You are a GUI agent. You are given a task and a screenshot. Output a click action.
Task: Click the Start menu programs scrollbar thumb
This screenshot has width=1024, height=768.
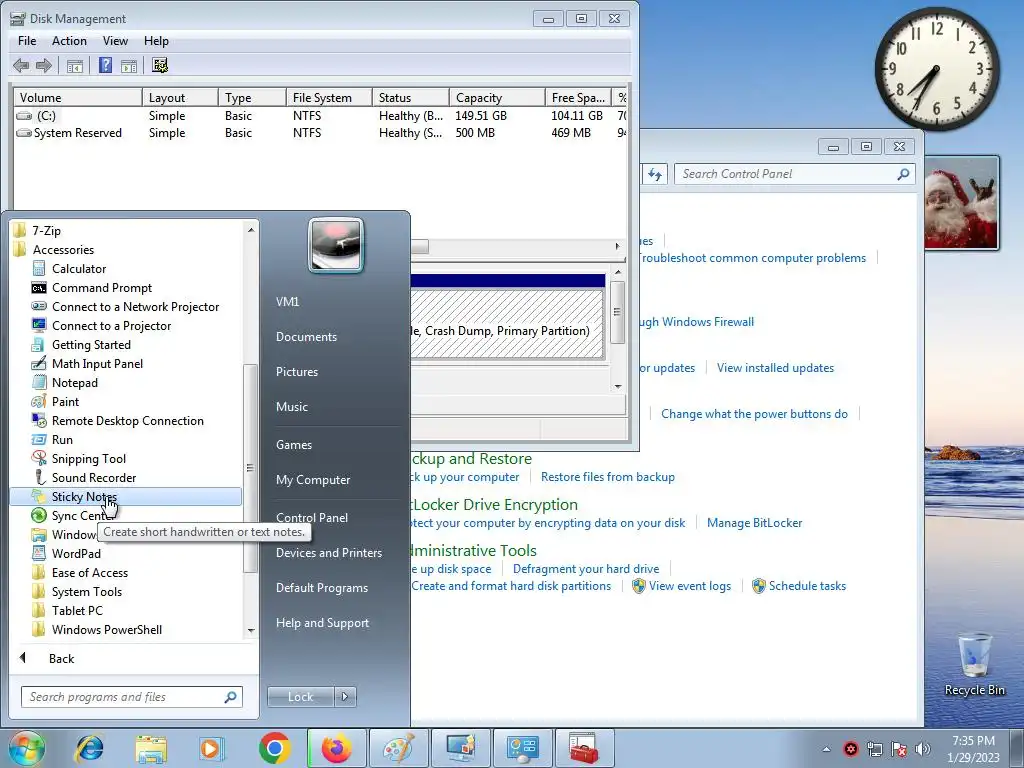tap(249, 468)
